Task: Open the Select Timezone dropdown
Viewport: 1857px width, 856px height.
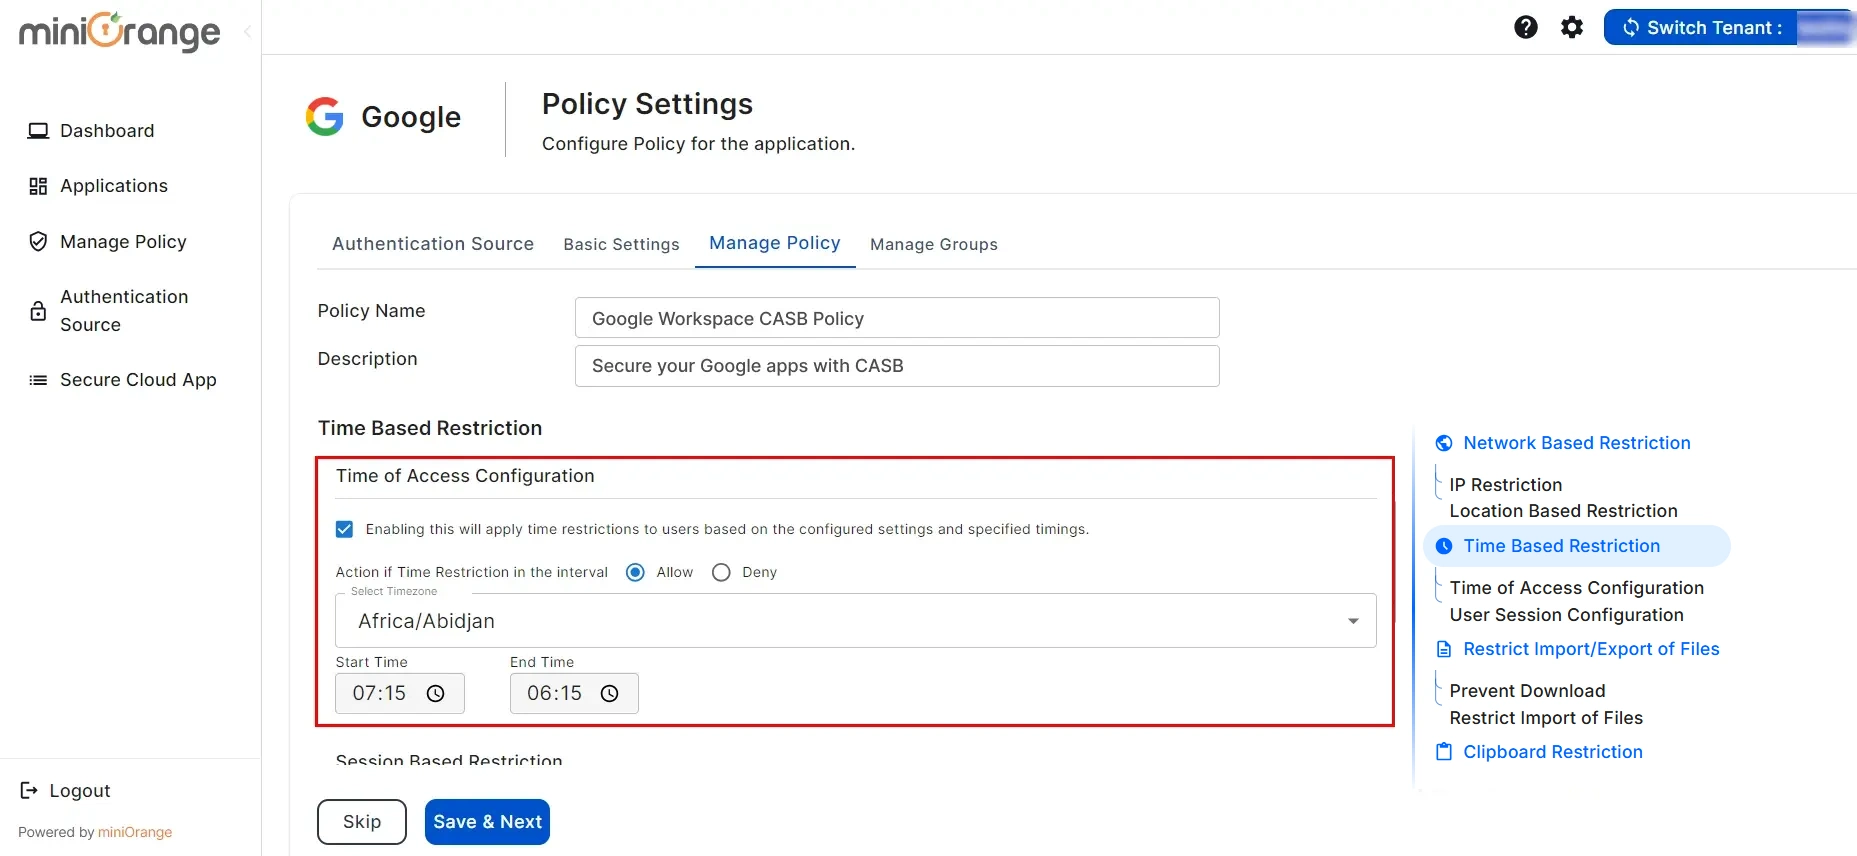Action: pyautogui.click(x=856, y=621)
